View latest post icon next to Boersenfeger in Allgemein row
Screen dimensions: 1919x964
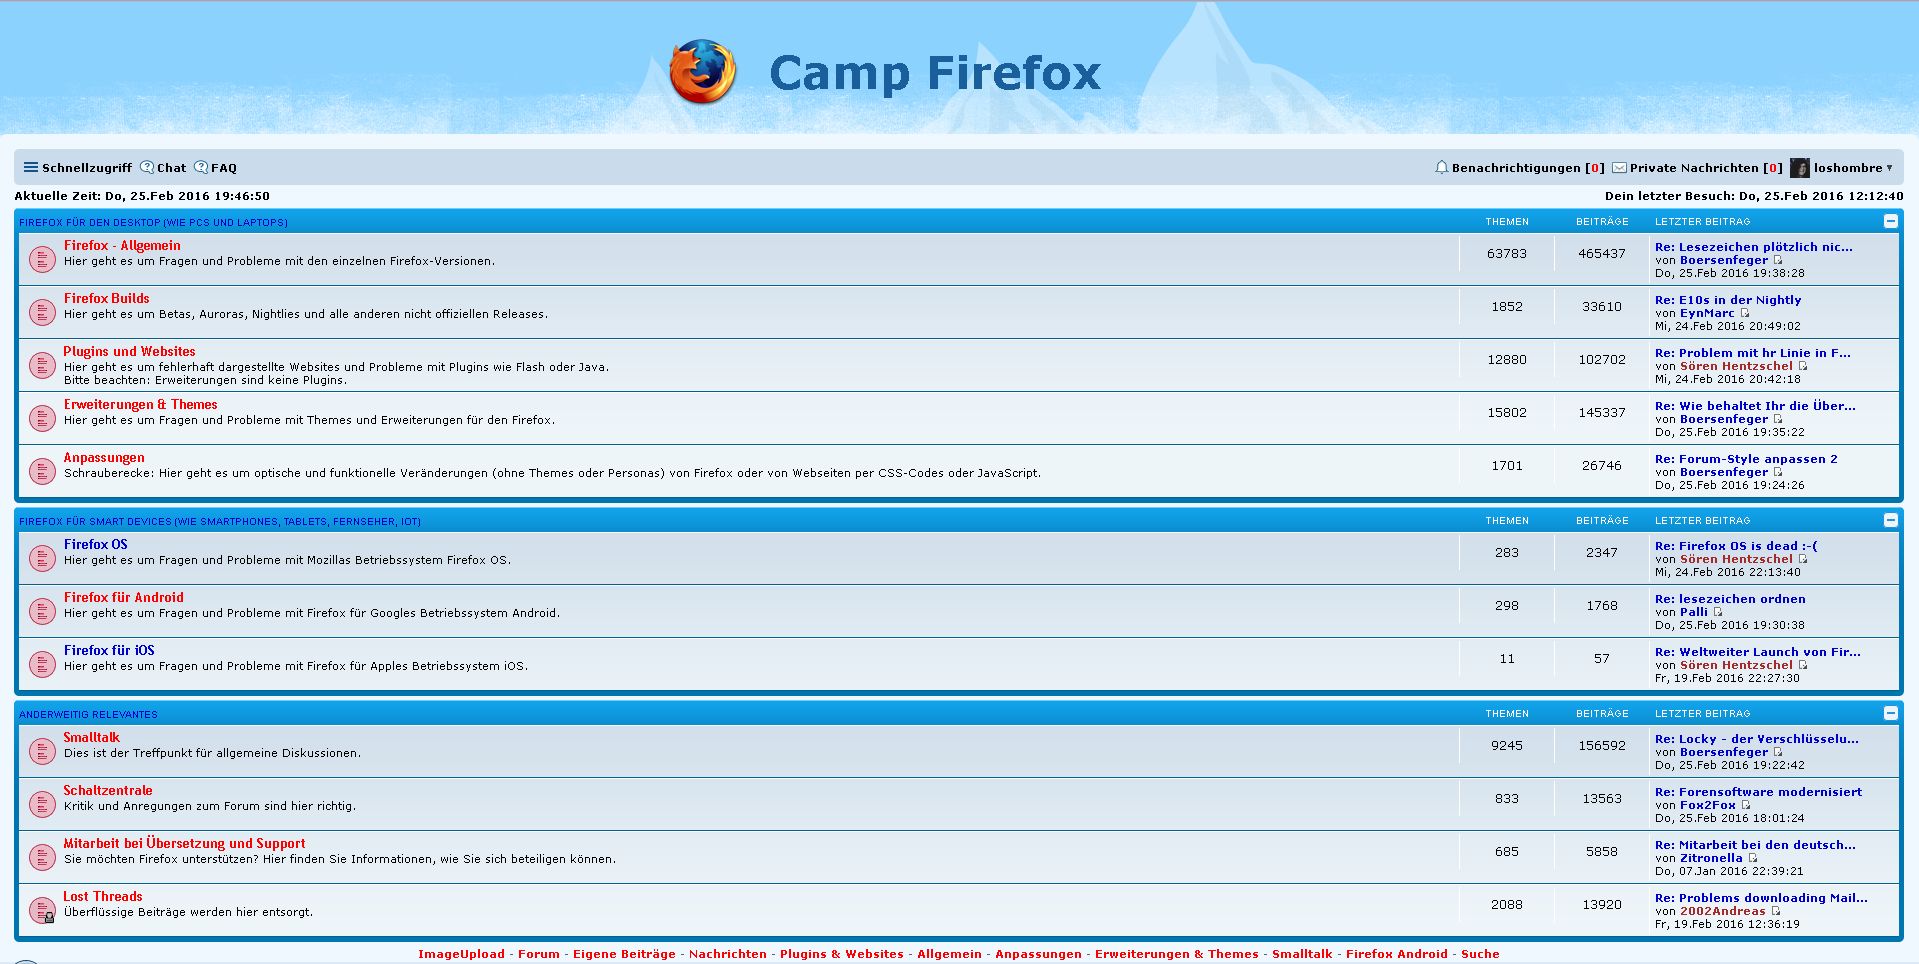pos(1777,260)
